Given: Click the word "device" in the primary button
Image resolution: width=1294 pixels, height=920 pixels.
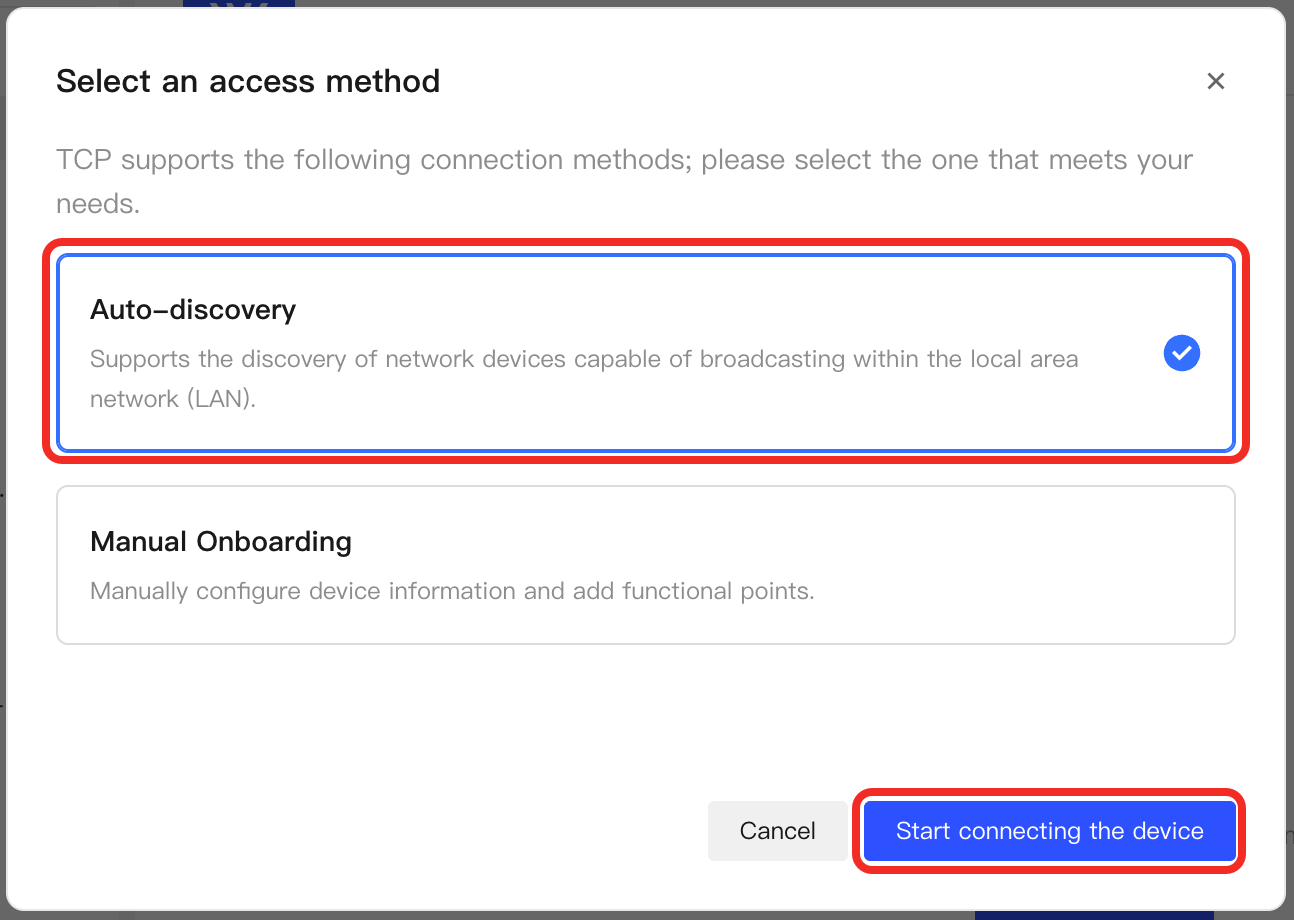Looking at the screenshot, I should coord(1168,831).
